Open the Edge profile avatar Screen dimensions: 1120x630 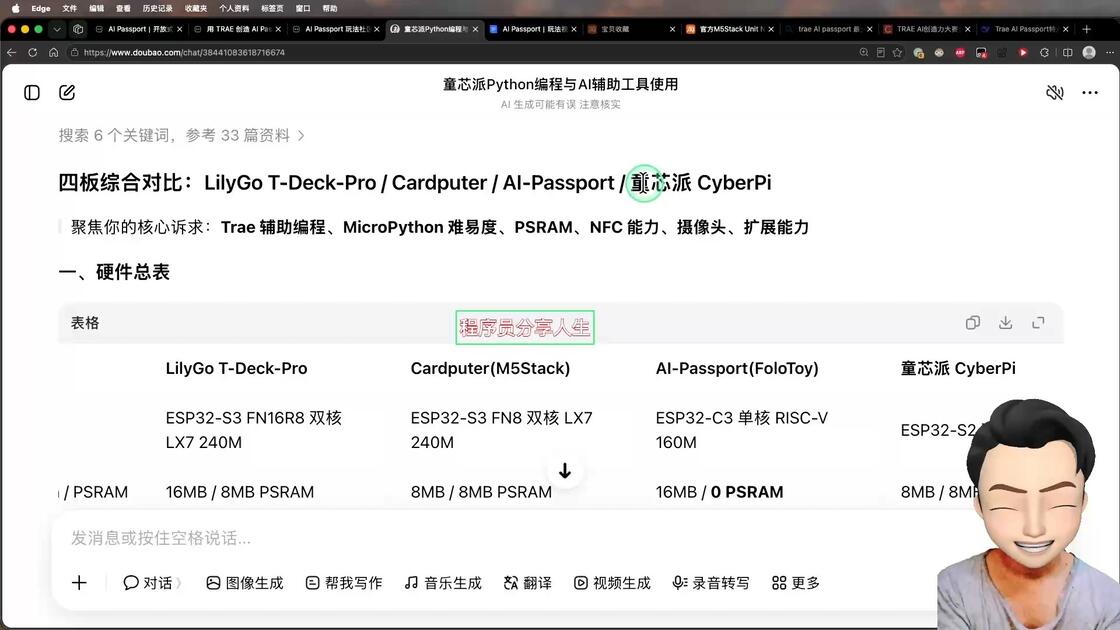(1089, 52)
